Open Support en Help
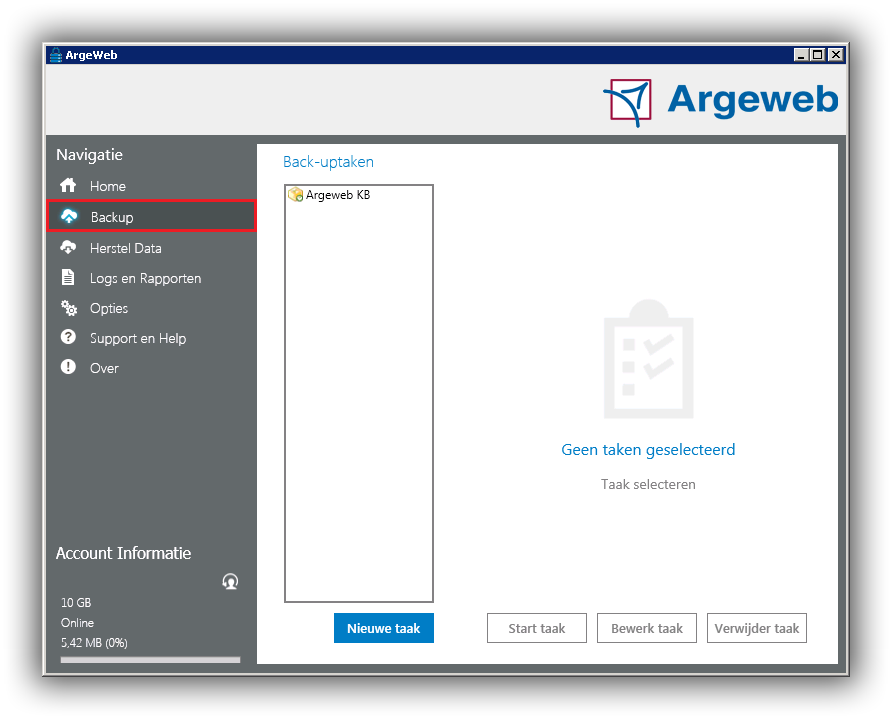Viewport: 892px width, 719px height. (151, 338)
